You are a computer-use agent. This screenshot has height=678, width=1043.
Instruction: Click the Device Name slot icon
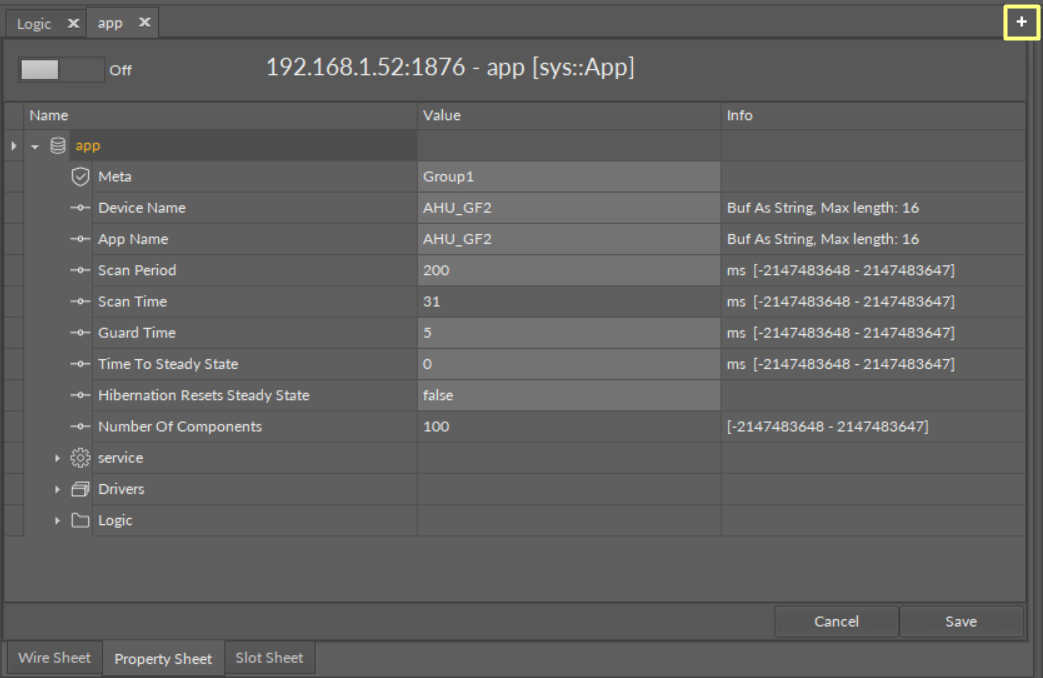pos(81,208)
